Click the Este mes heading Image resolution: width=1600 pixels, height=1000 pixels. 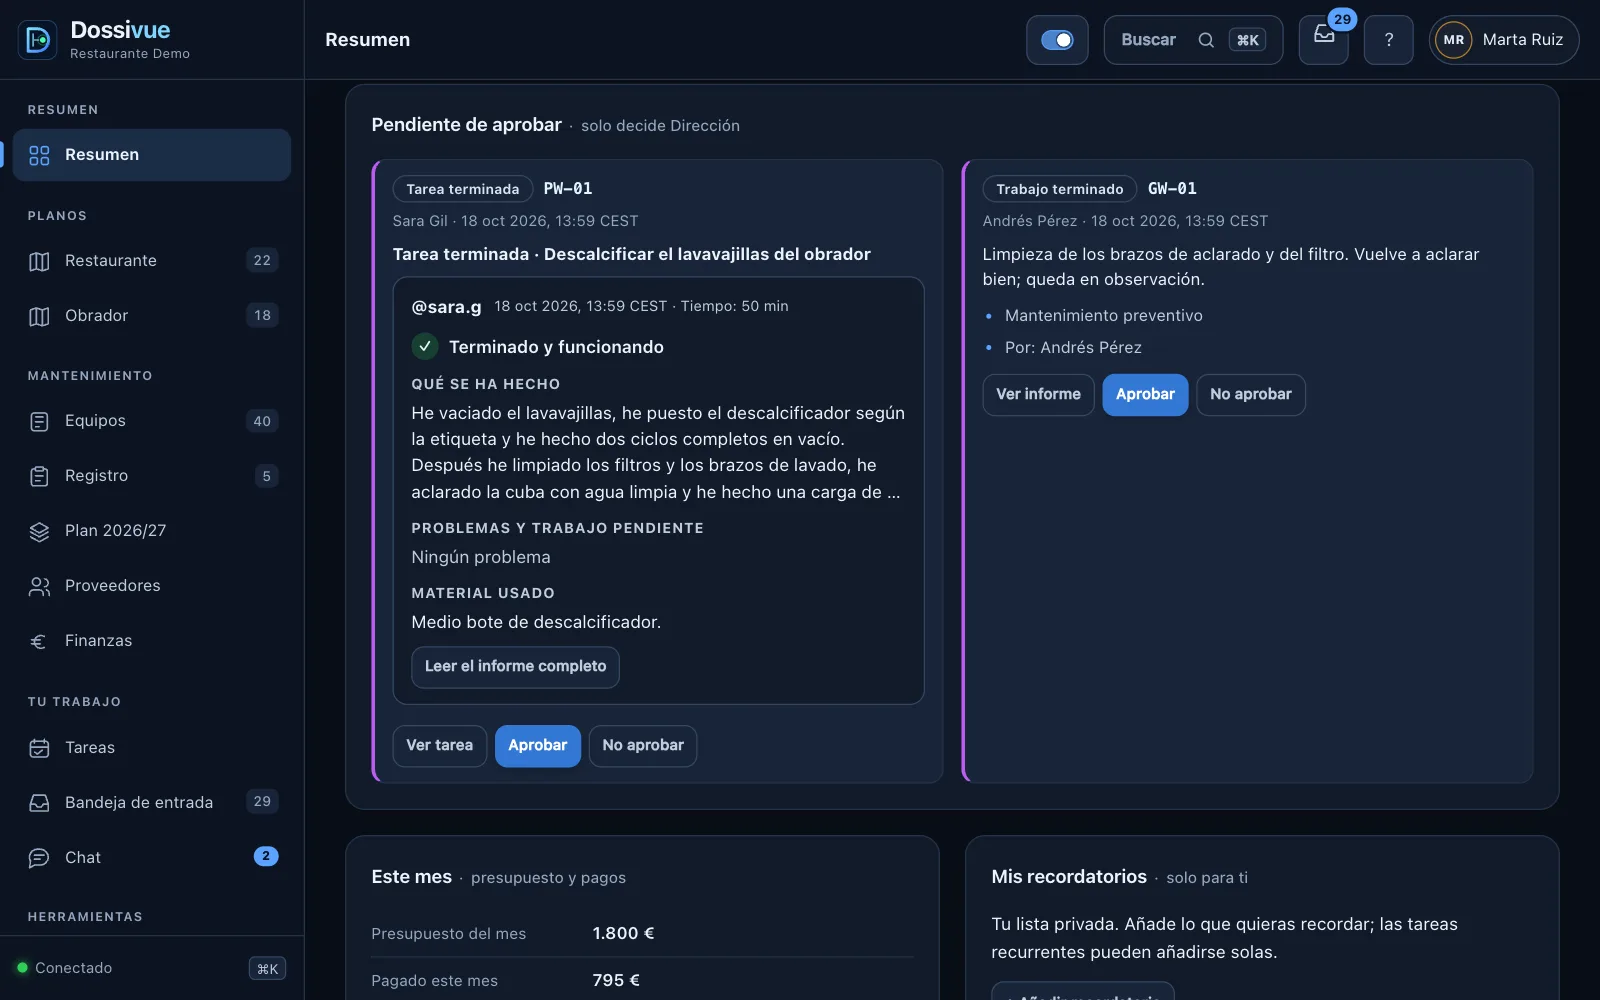(x=411, y=877)
